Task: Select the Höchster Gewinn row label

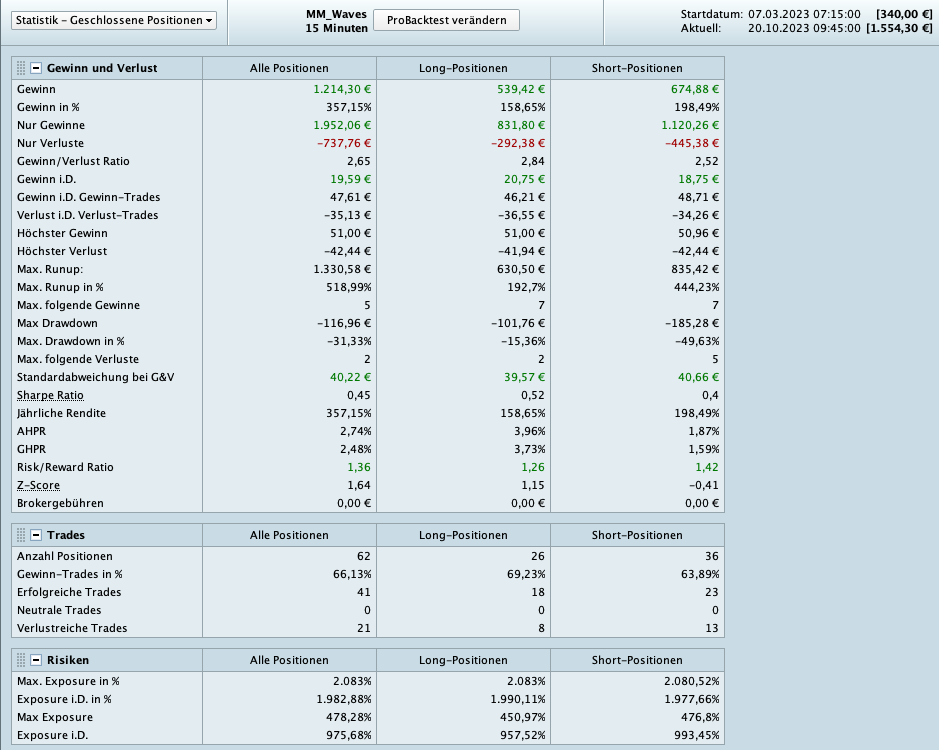Action: (x=62, y=233)
